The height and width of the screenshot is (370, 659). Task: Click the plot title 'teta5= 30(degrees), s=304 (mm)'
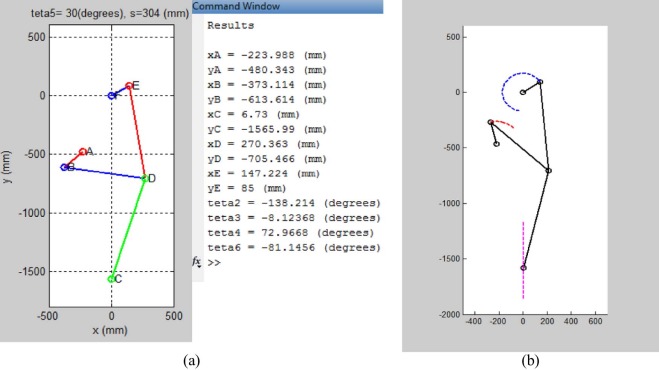pos(110,13)
